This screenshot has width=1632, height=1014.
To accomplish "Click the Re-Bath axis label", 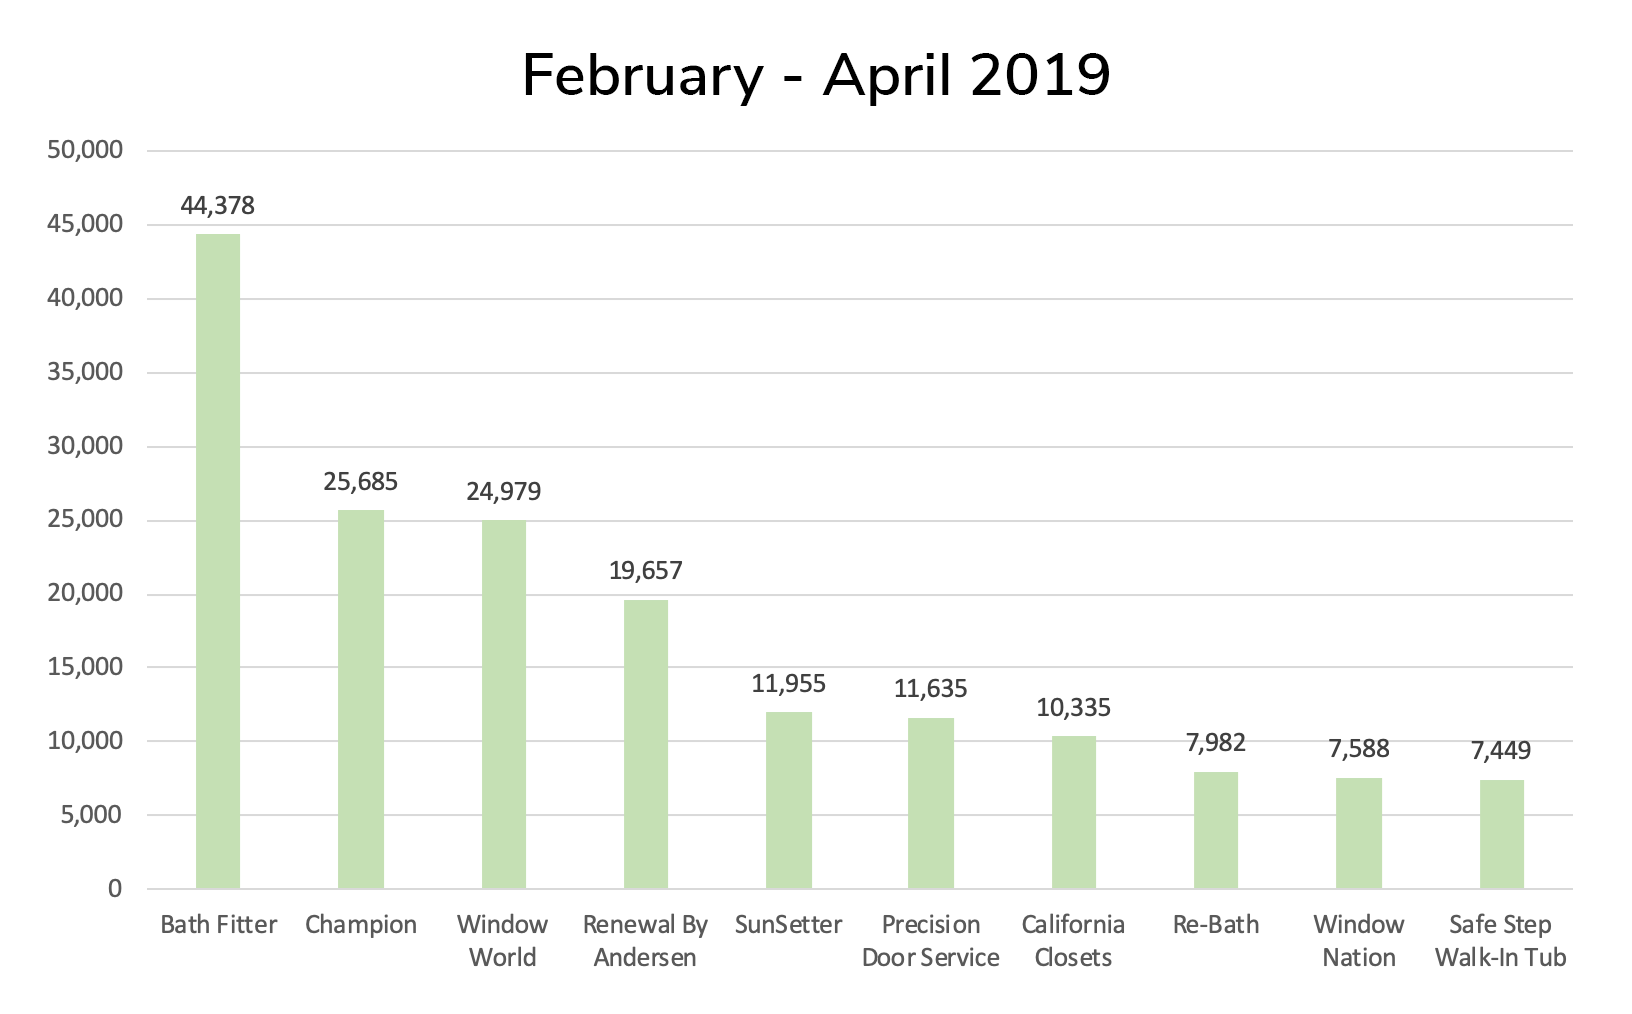I will tap(1216, 924).
